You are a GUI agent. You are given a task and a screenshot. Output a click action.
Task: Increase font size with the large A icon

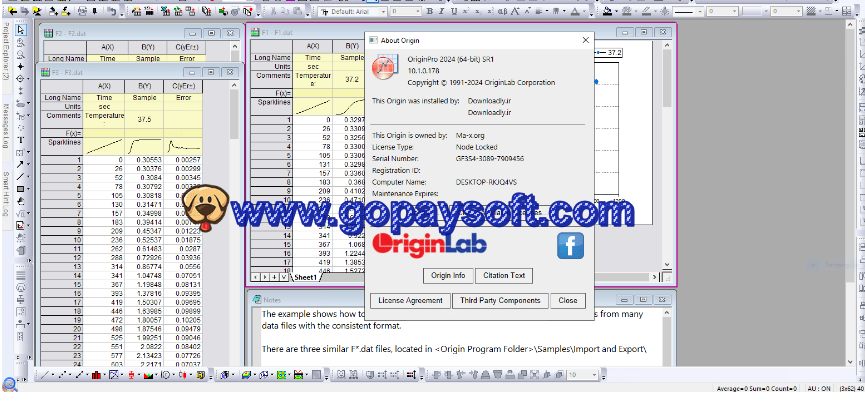pyautogui.click(x=515, y=11)
